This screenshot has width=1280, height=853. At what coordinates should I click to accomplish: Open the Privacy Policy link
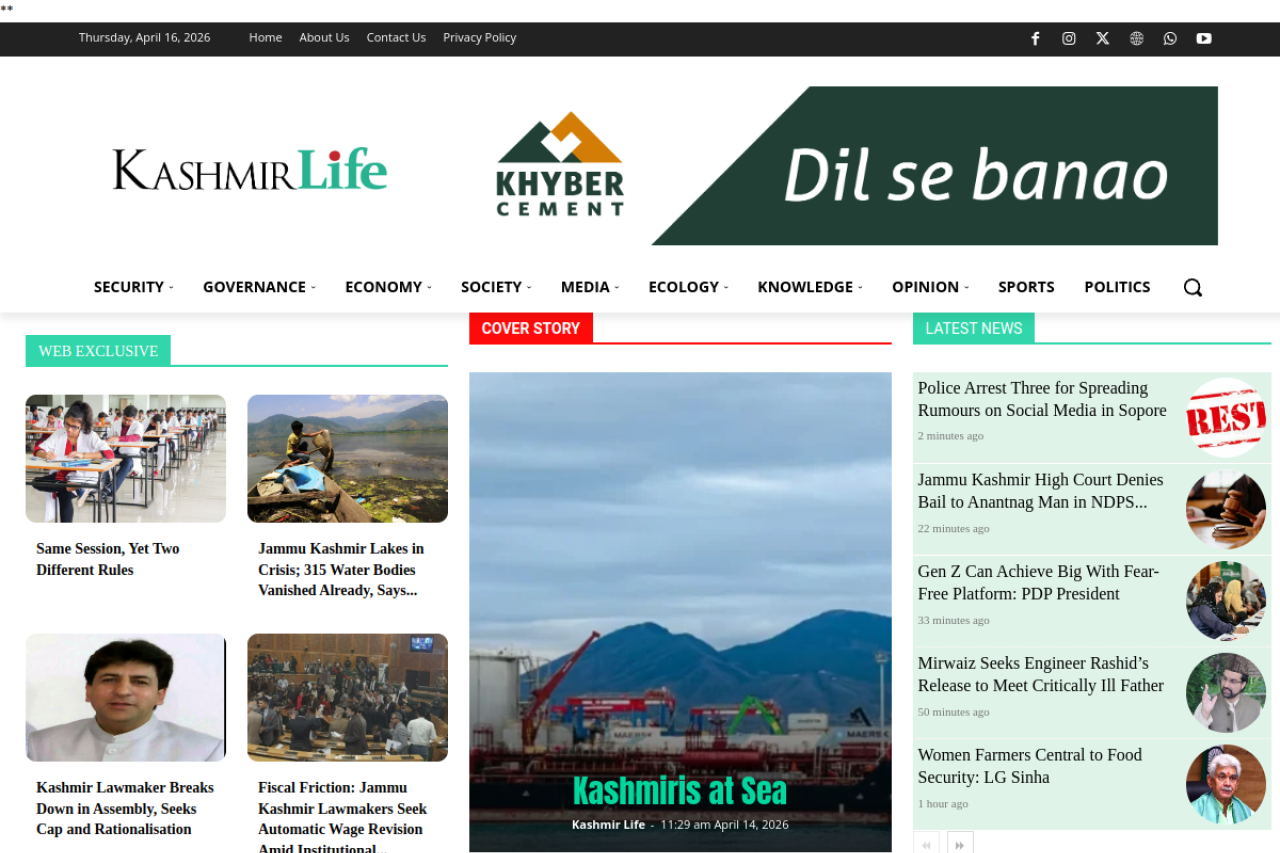[x=479, y=37]
